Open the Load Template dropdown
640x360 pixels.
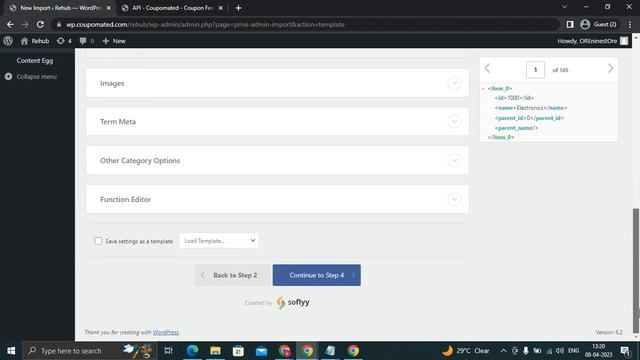[219, 241]
